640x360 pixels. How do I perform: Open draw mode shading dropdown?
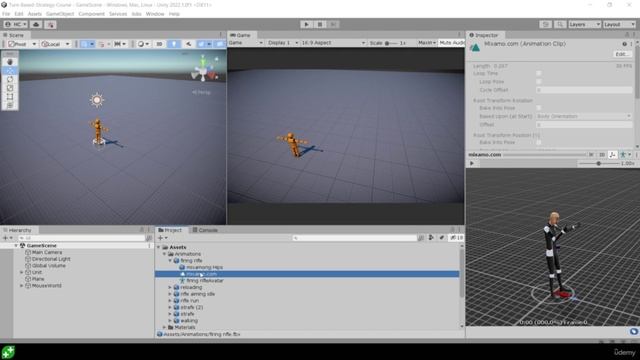coord(143,44)
